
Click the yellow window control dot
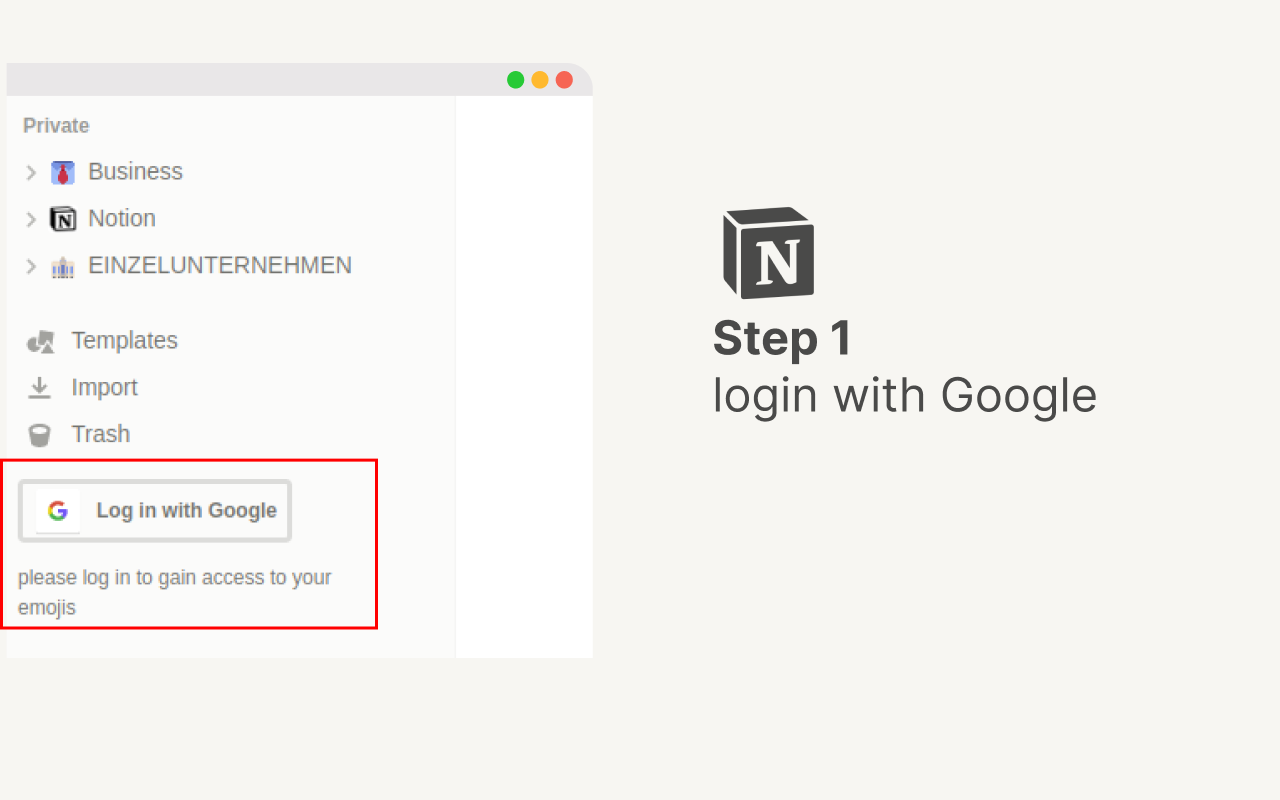pos(540,80)
